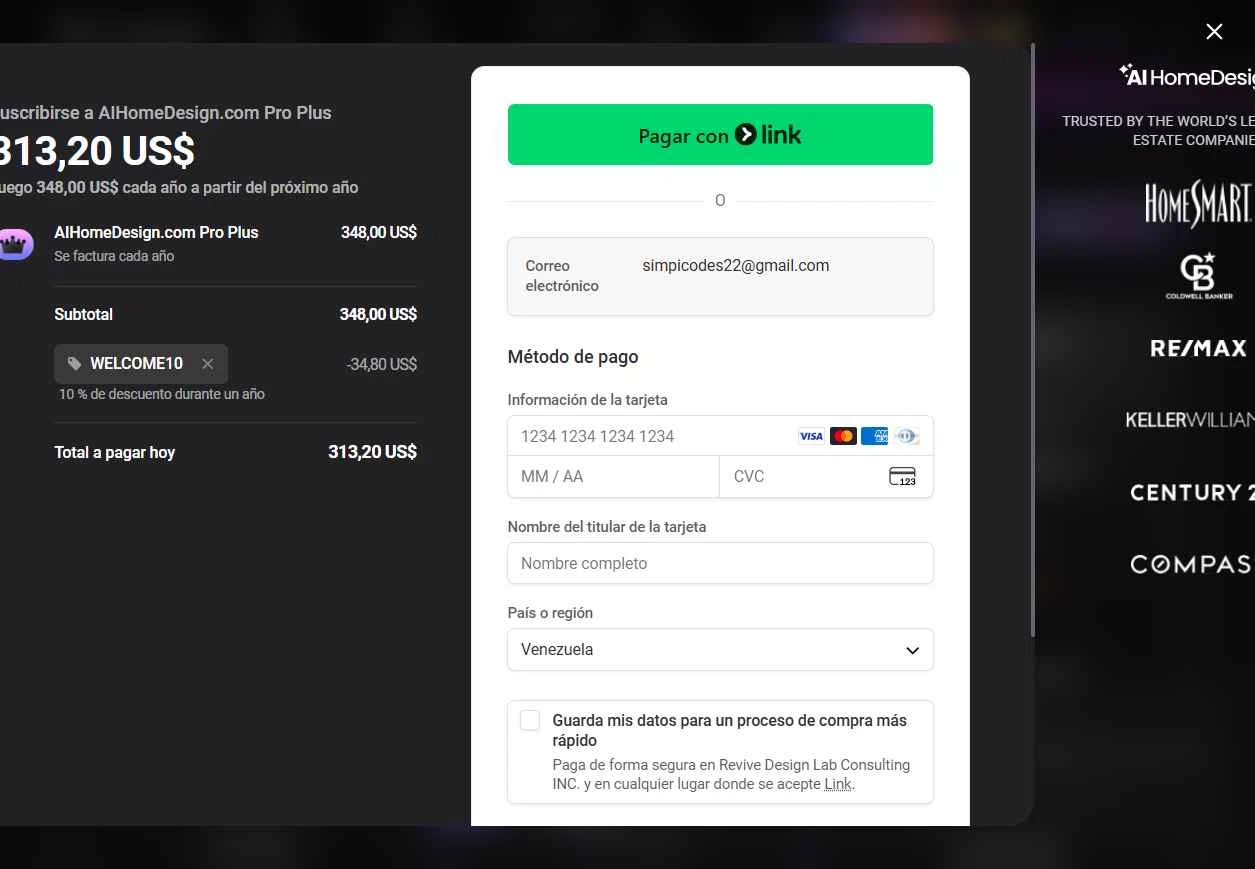Open the País o región dropdown
Screen dimensions: 1255x869
(x=720, y=649)
